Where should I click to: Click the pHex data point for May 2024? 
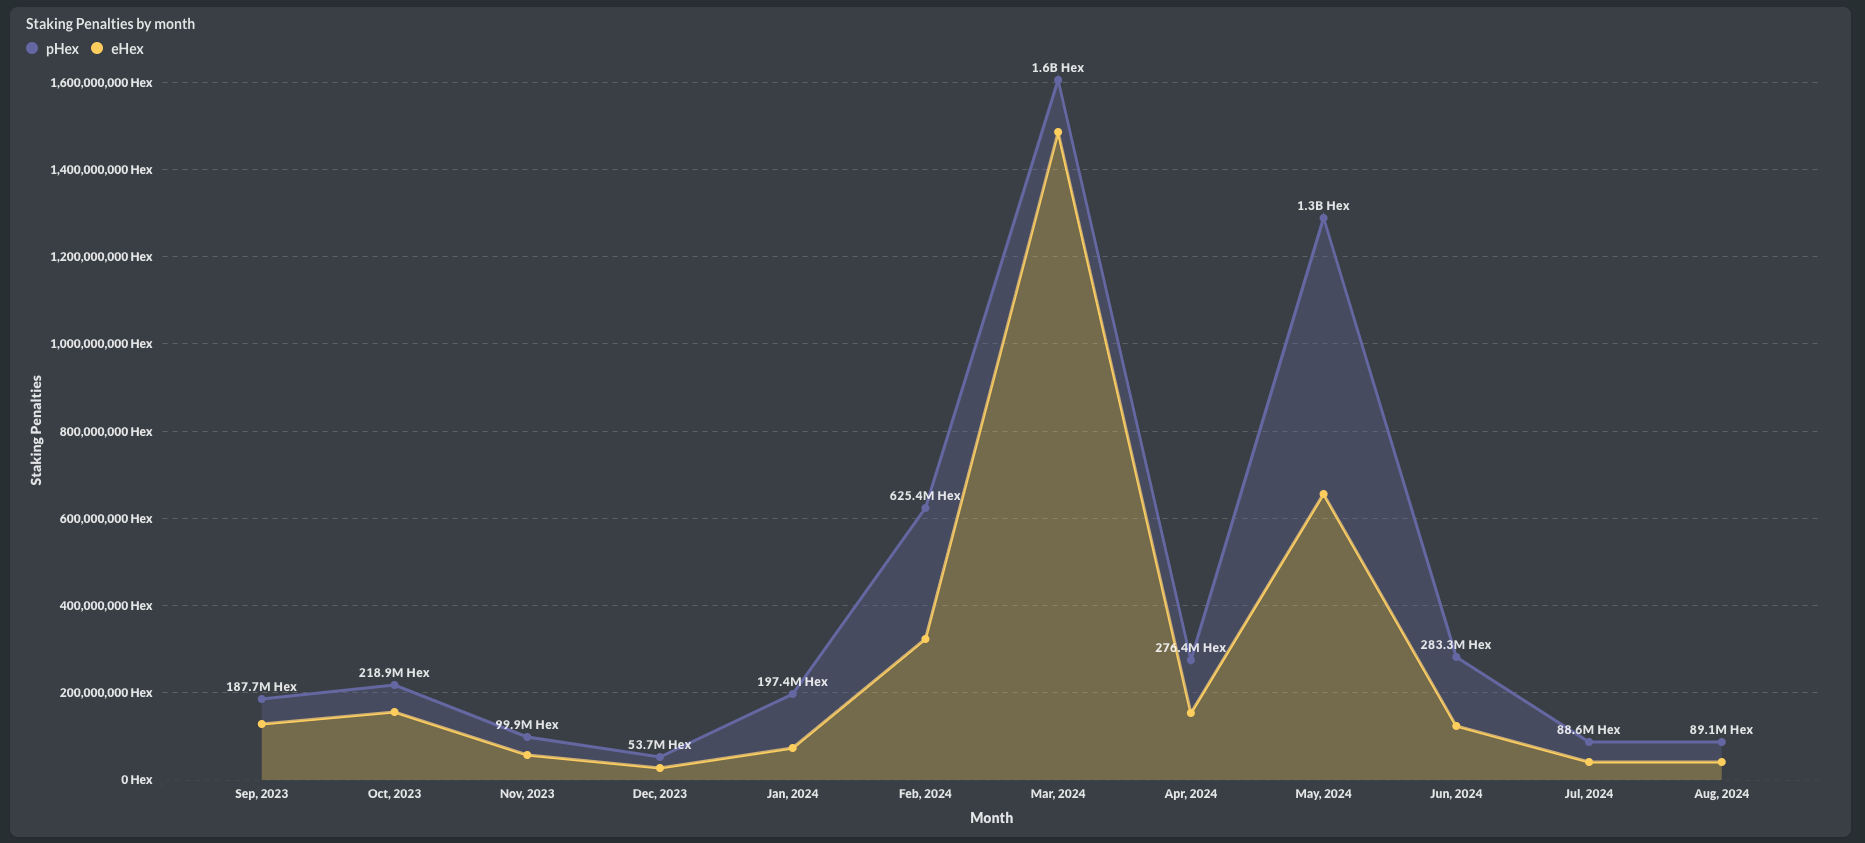(x=1323, y=218)
